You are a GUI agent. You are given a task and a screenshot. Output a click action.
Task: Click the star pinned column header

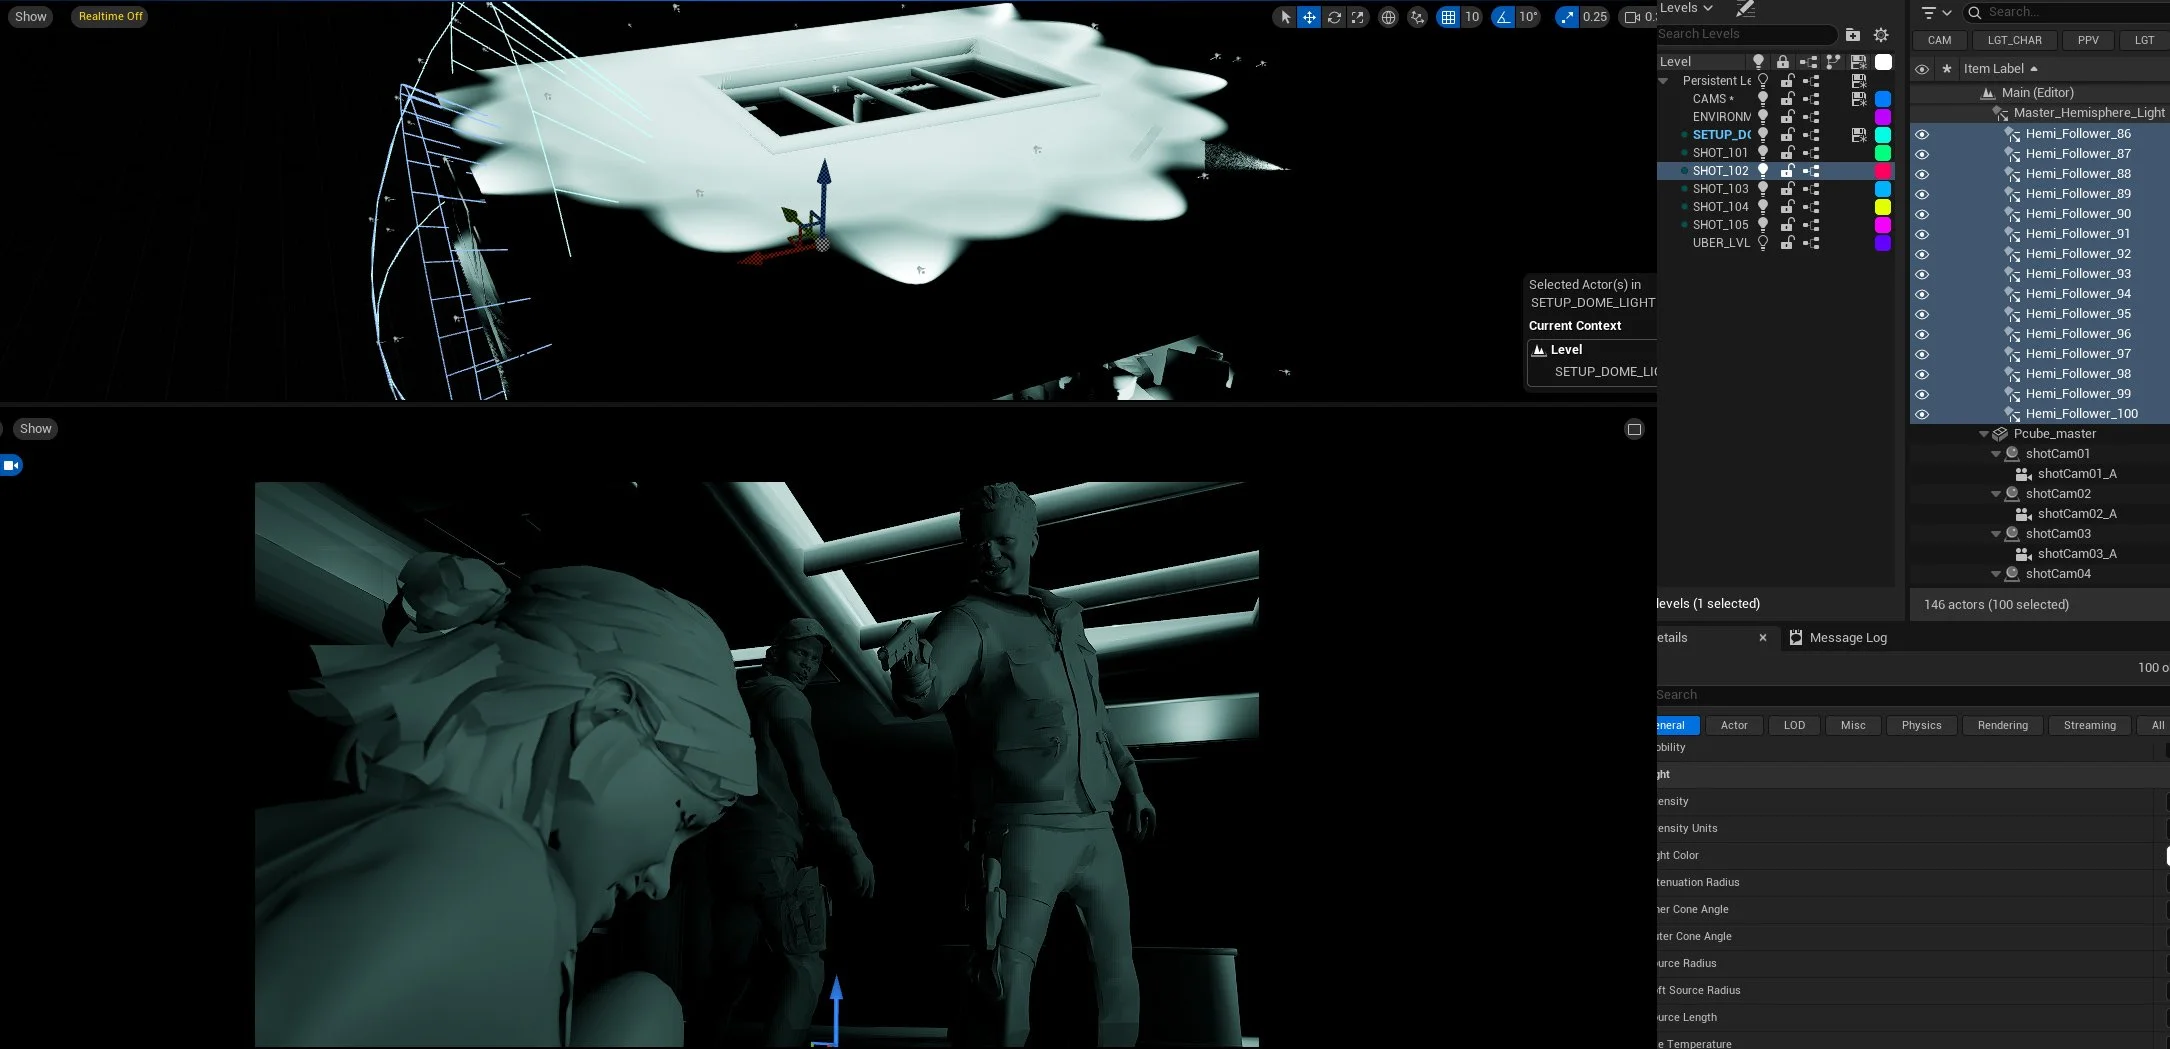1946,70
